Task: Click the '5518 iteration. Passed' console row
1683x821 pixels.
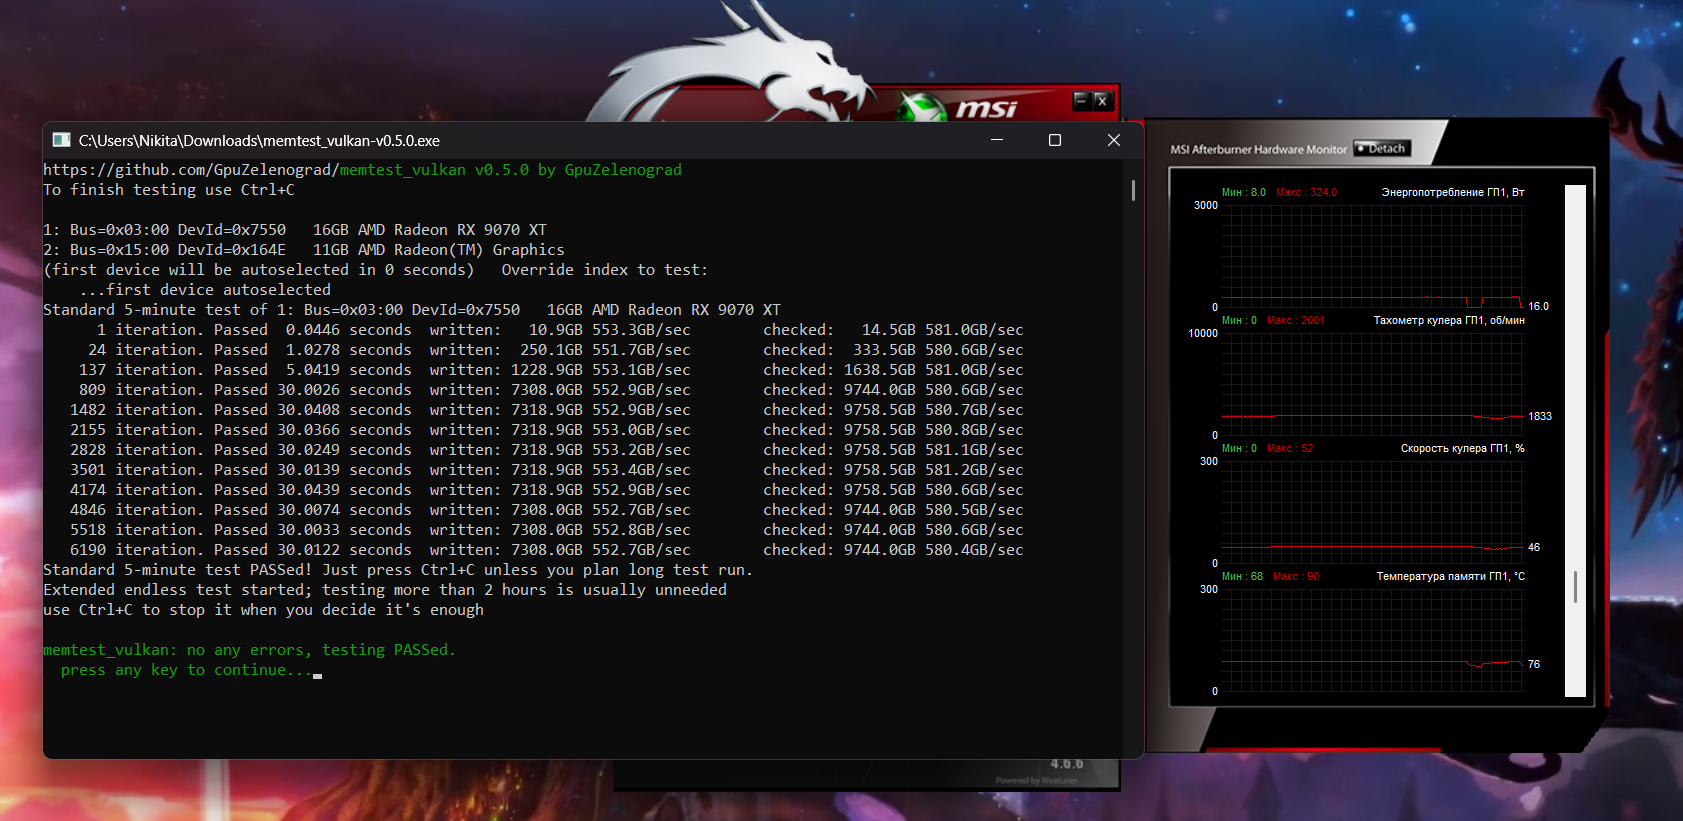Action: (x=547, y=530)
